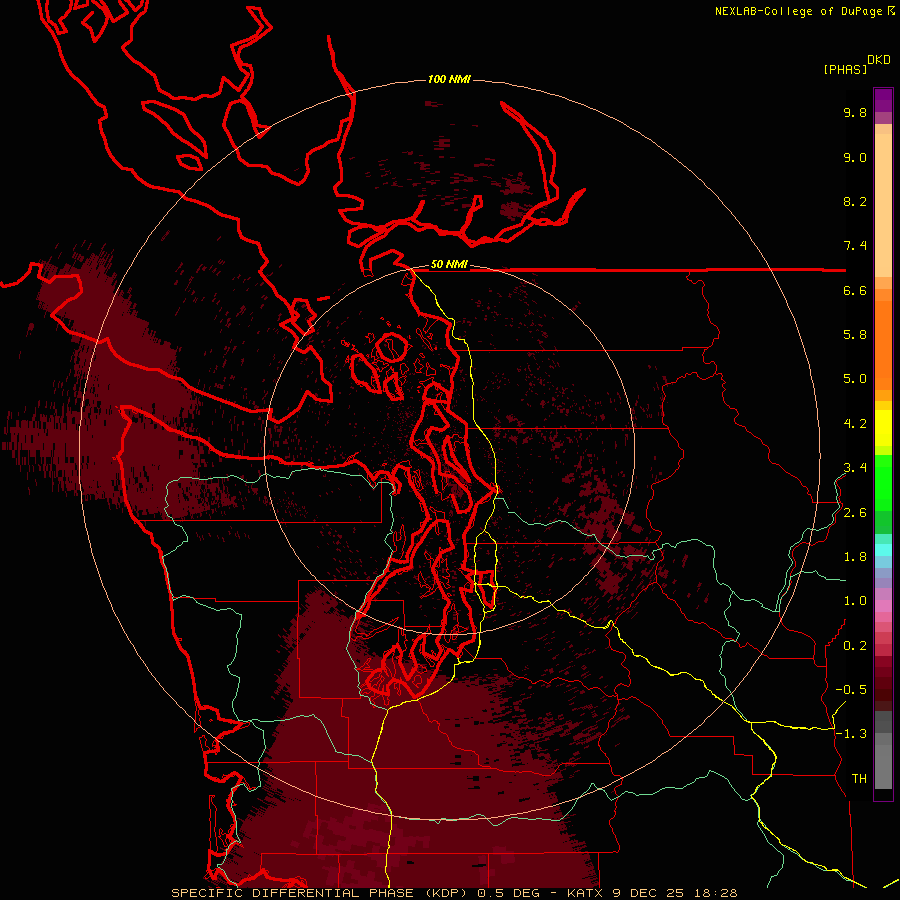The height and width of the screenshot is (900, 900).
Task: Click the 2.6 scale value
Action: pos(855,513)
